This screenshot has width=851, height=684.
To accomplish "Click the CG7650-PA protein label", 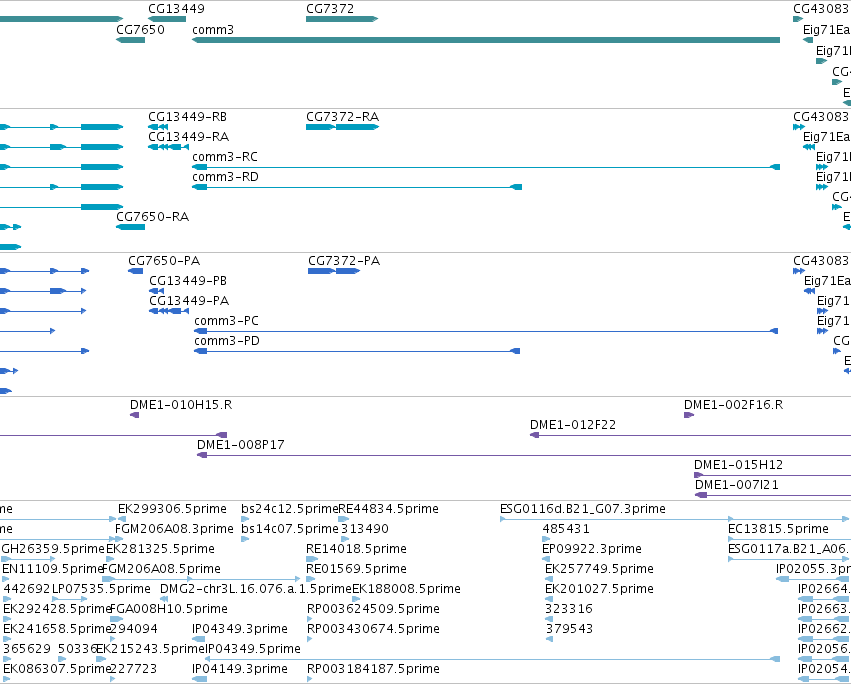I will point(164,261).
